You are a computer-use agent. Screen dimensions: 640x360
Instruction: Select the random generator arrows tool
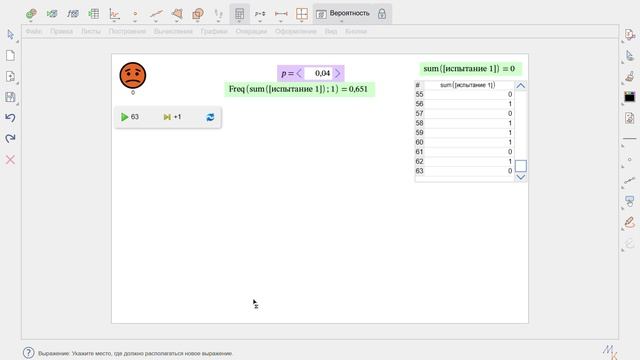coord(52,14)
